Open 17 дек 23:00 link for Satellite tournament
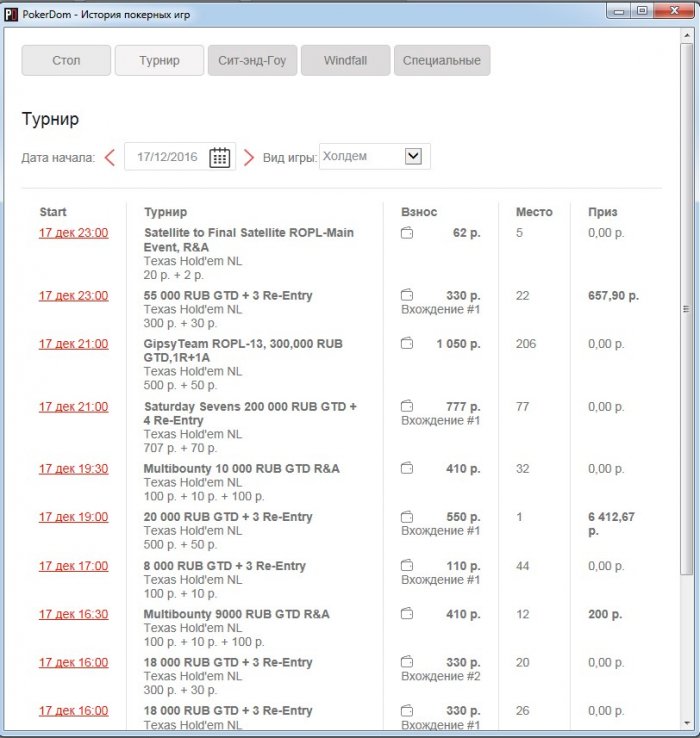The height and width of the screenshot is (738, 700). coord(73,233)
